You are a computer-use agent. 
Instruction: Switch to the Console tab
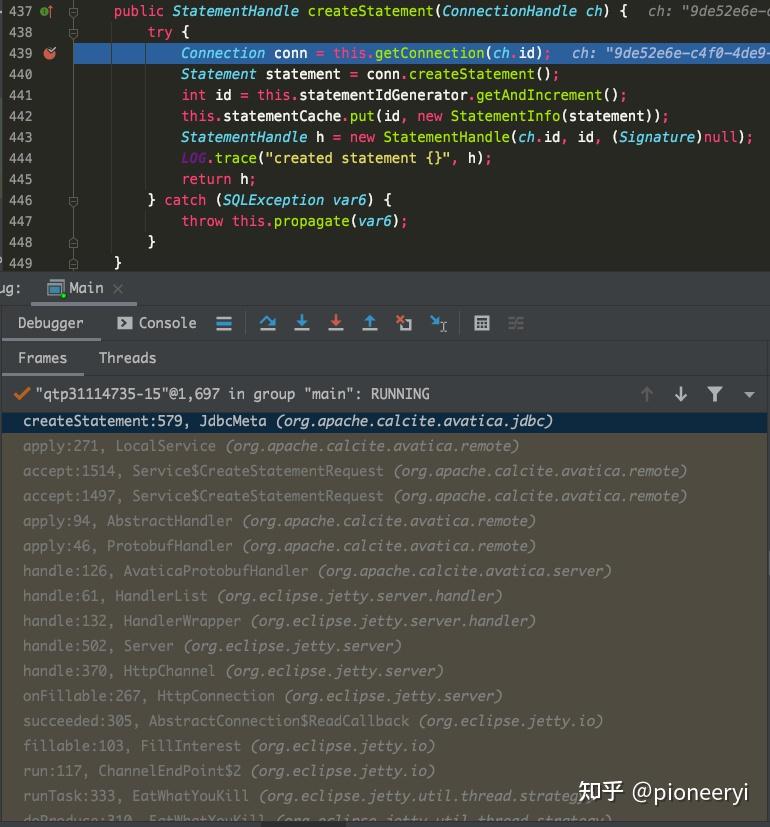click(x=157, y=323)
